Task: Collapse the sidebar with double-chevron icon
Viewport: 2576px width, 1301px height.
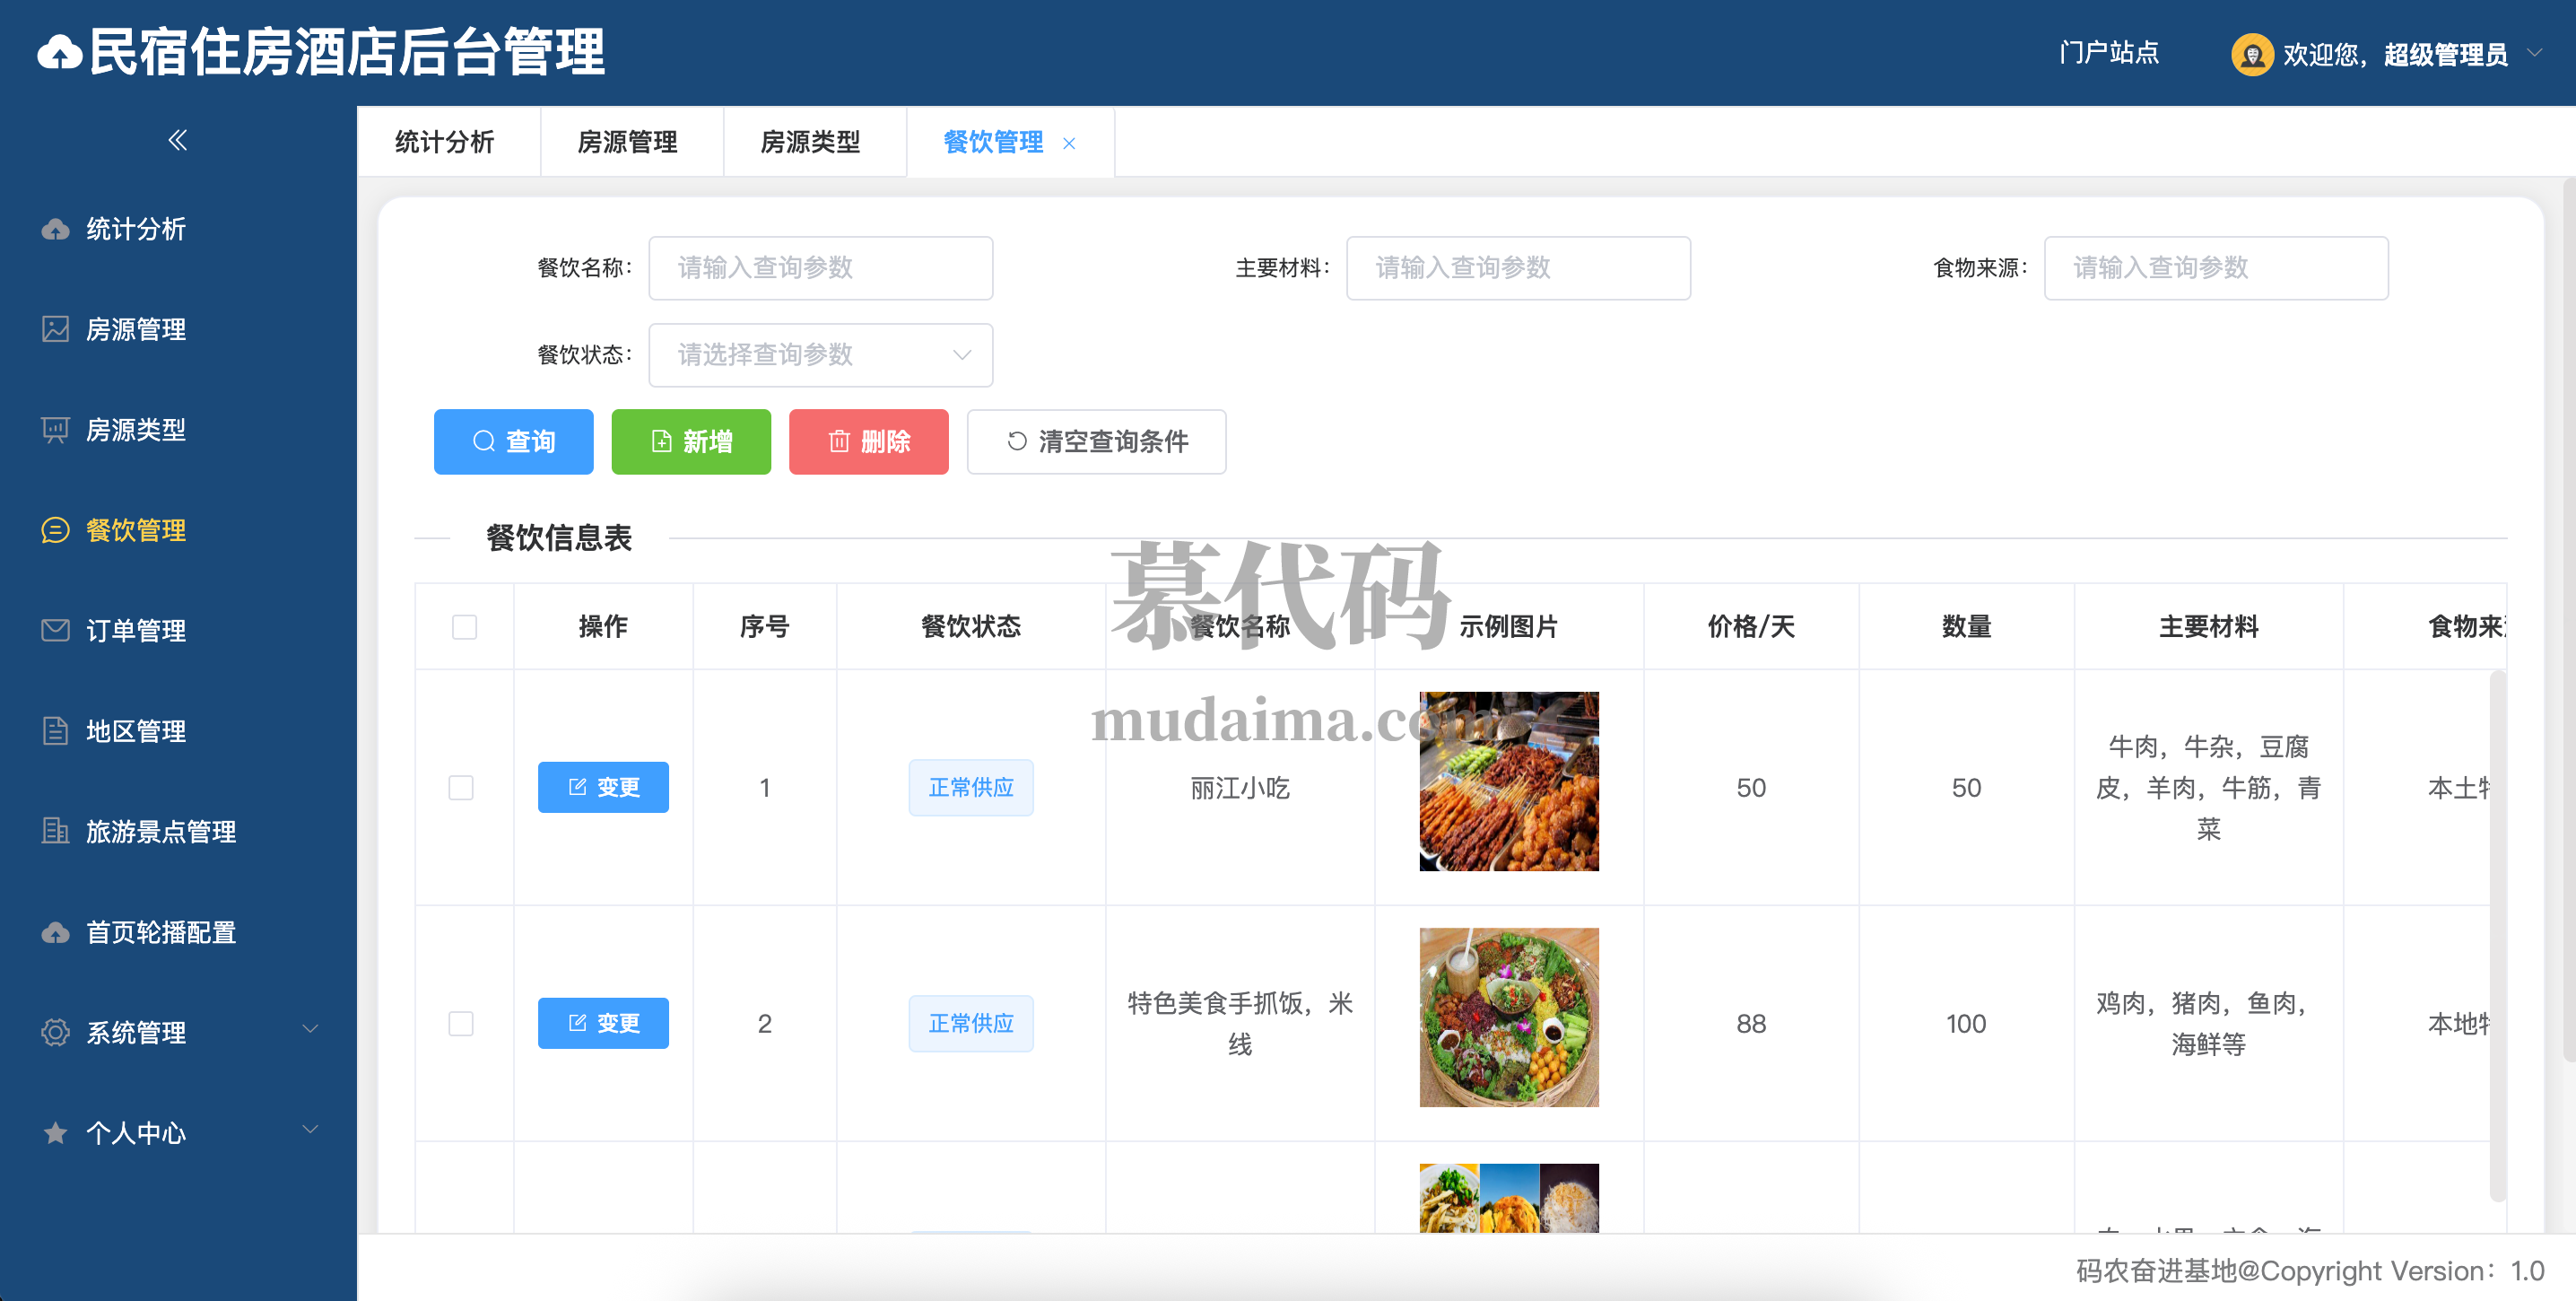Action: point(177,140)
